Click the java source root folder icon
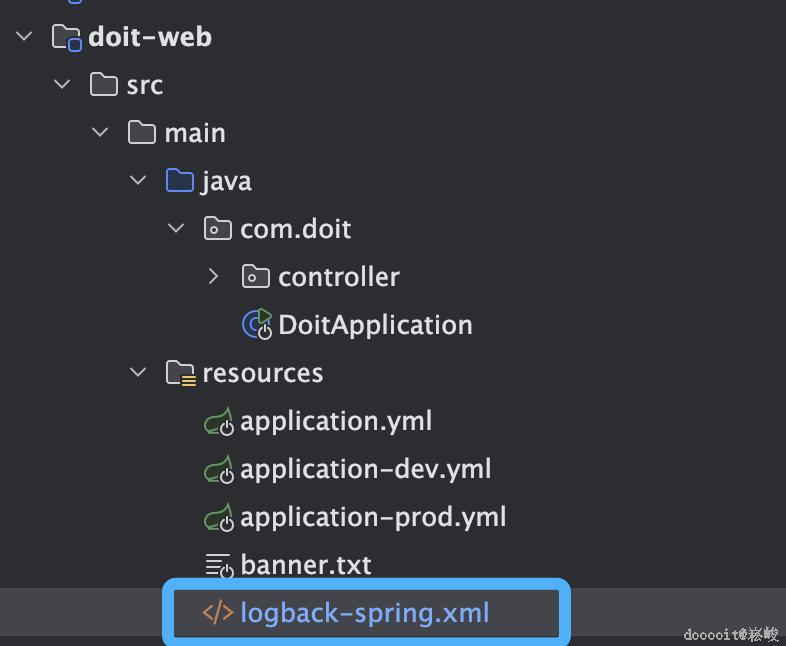This screenshot has width=786, height=646. (180, 181)
